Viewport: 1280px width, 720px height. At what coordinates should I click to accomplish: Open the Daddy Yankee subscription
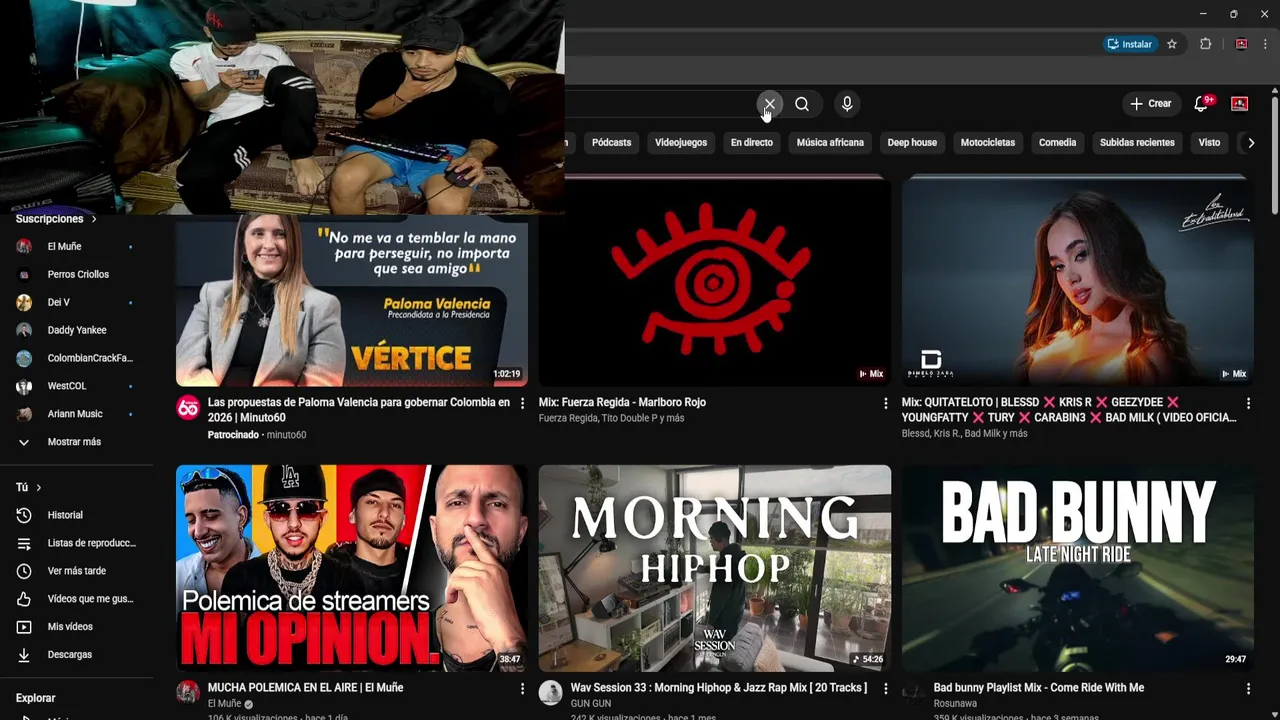[76, 330]
